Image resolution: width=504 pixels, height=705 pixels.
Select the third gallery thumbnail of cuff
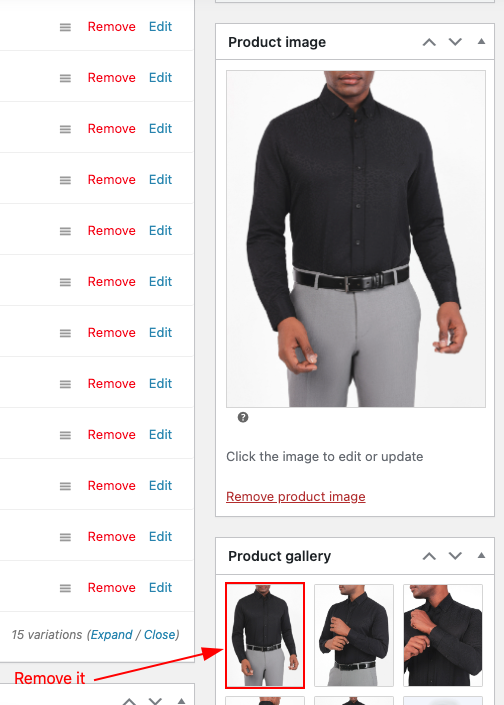[443, 635]
